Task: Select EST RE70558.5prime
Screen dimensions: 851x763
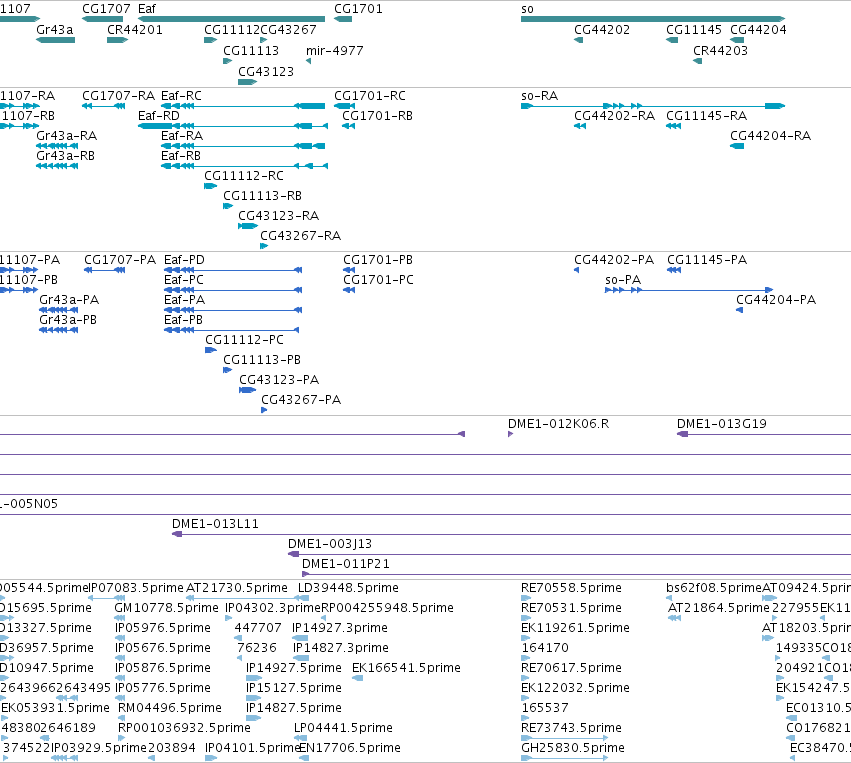Action: (x=571, y=588)
